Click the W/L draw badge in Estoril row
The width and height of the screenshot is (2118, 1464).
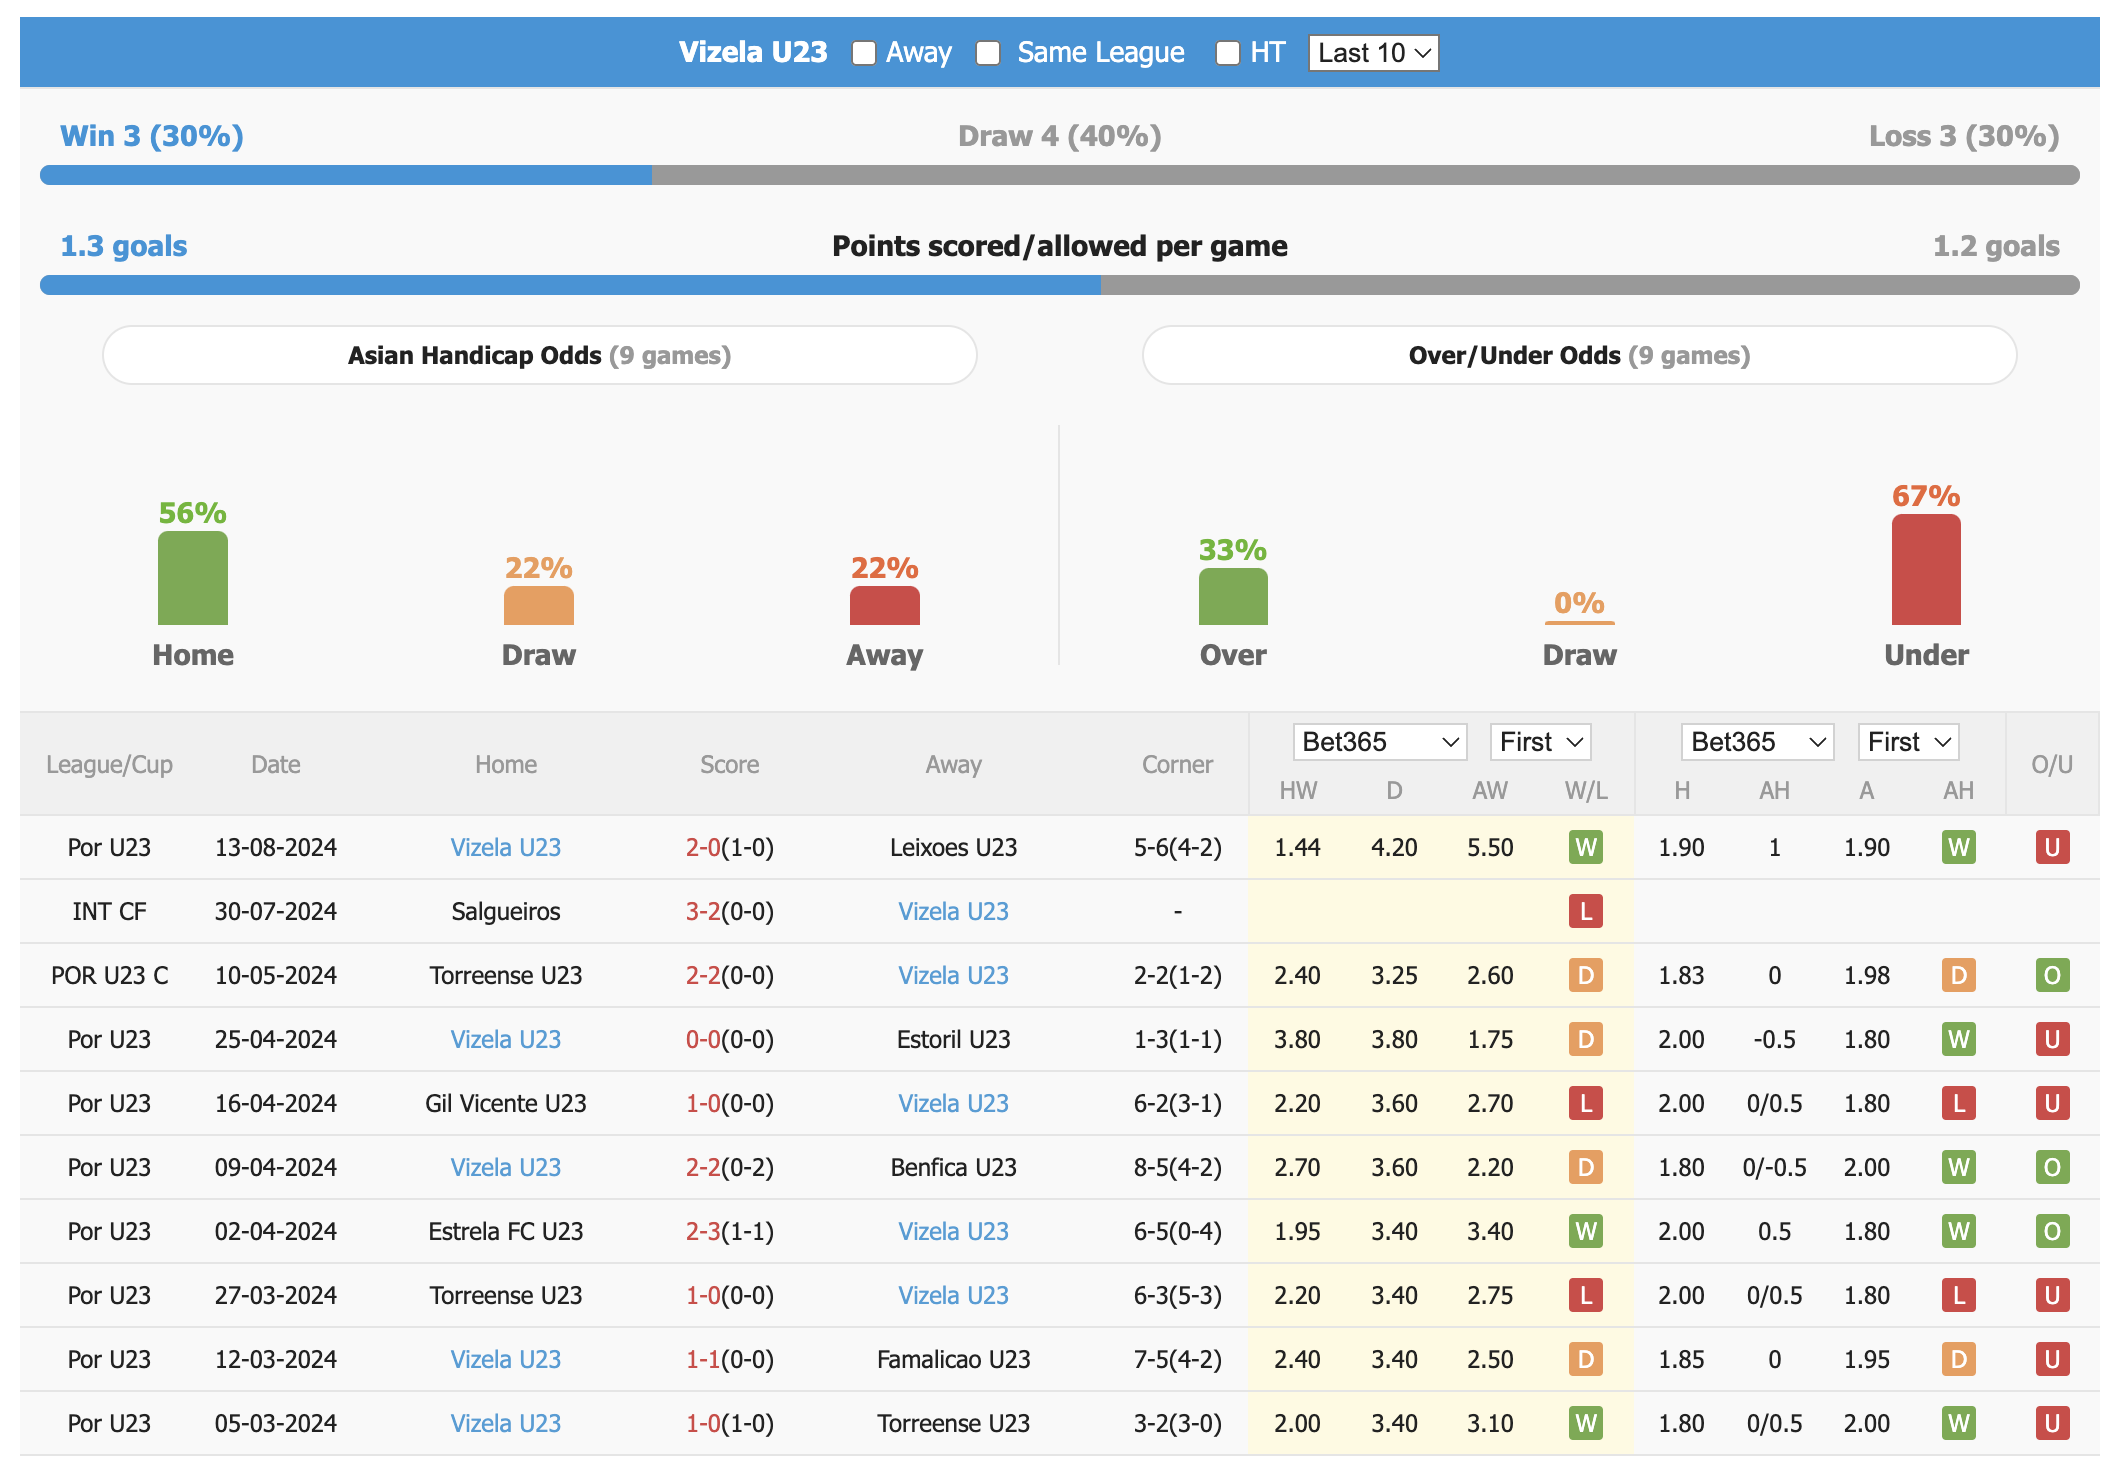click(x=1586, y=1039)
